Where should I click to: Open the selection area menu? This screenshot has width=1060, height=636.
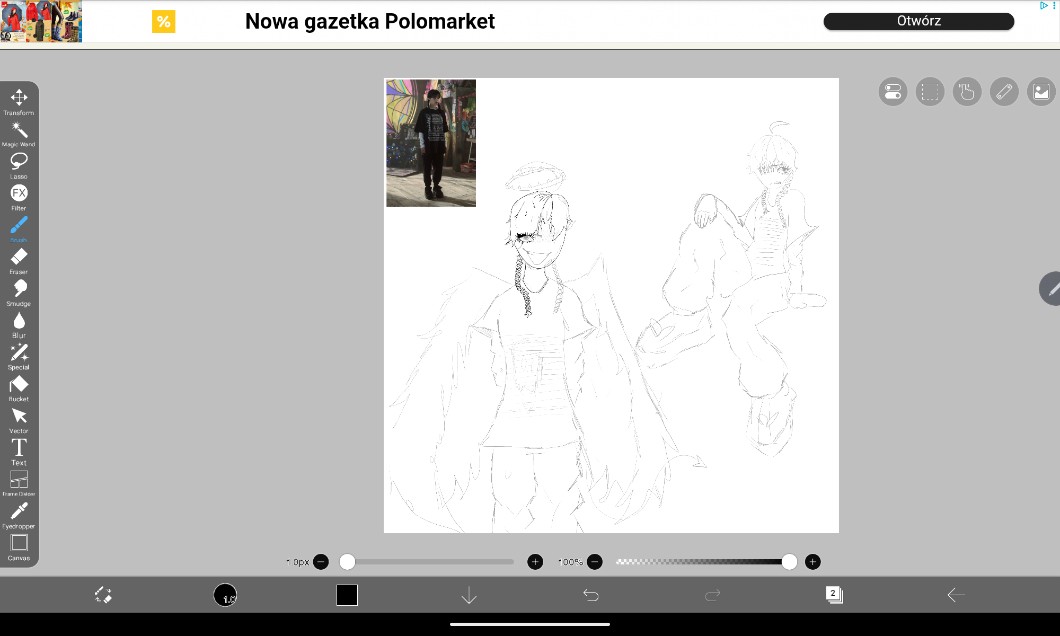930,93
